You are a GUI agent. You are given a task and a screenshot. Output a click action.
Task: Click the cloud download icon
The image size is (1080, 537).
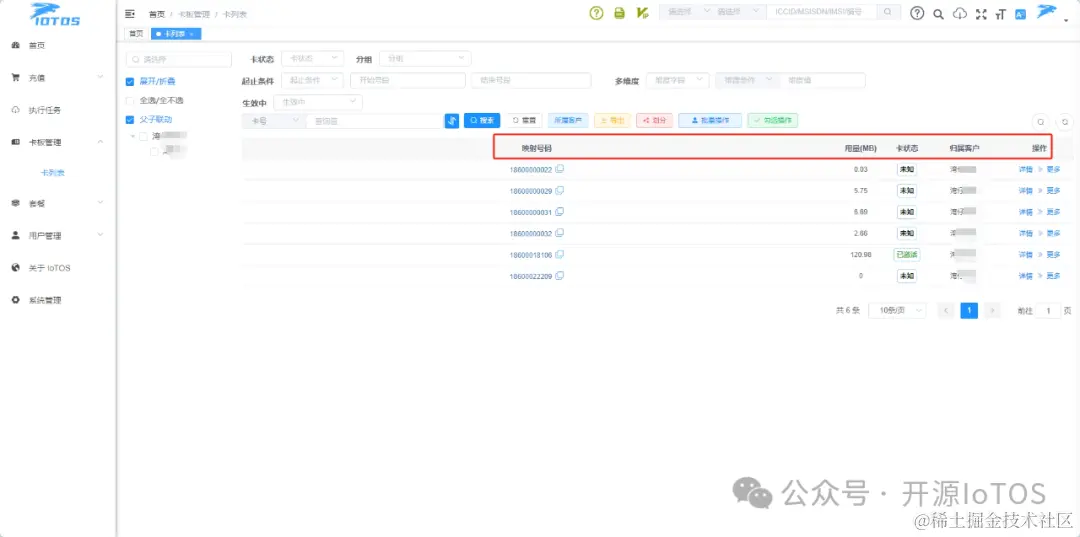pyautogui.click(x=959, y=14)
